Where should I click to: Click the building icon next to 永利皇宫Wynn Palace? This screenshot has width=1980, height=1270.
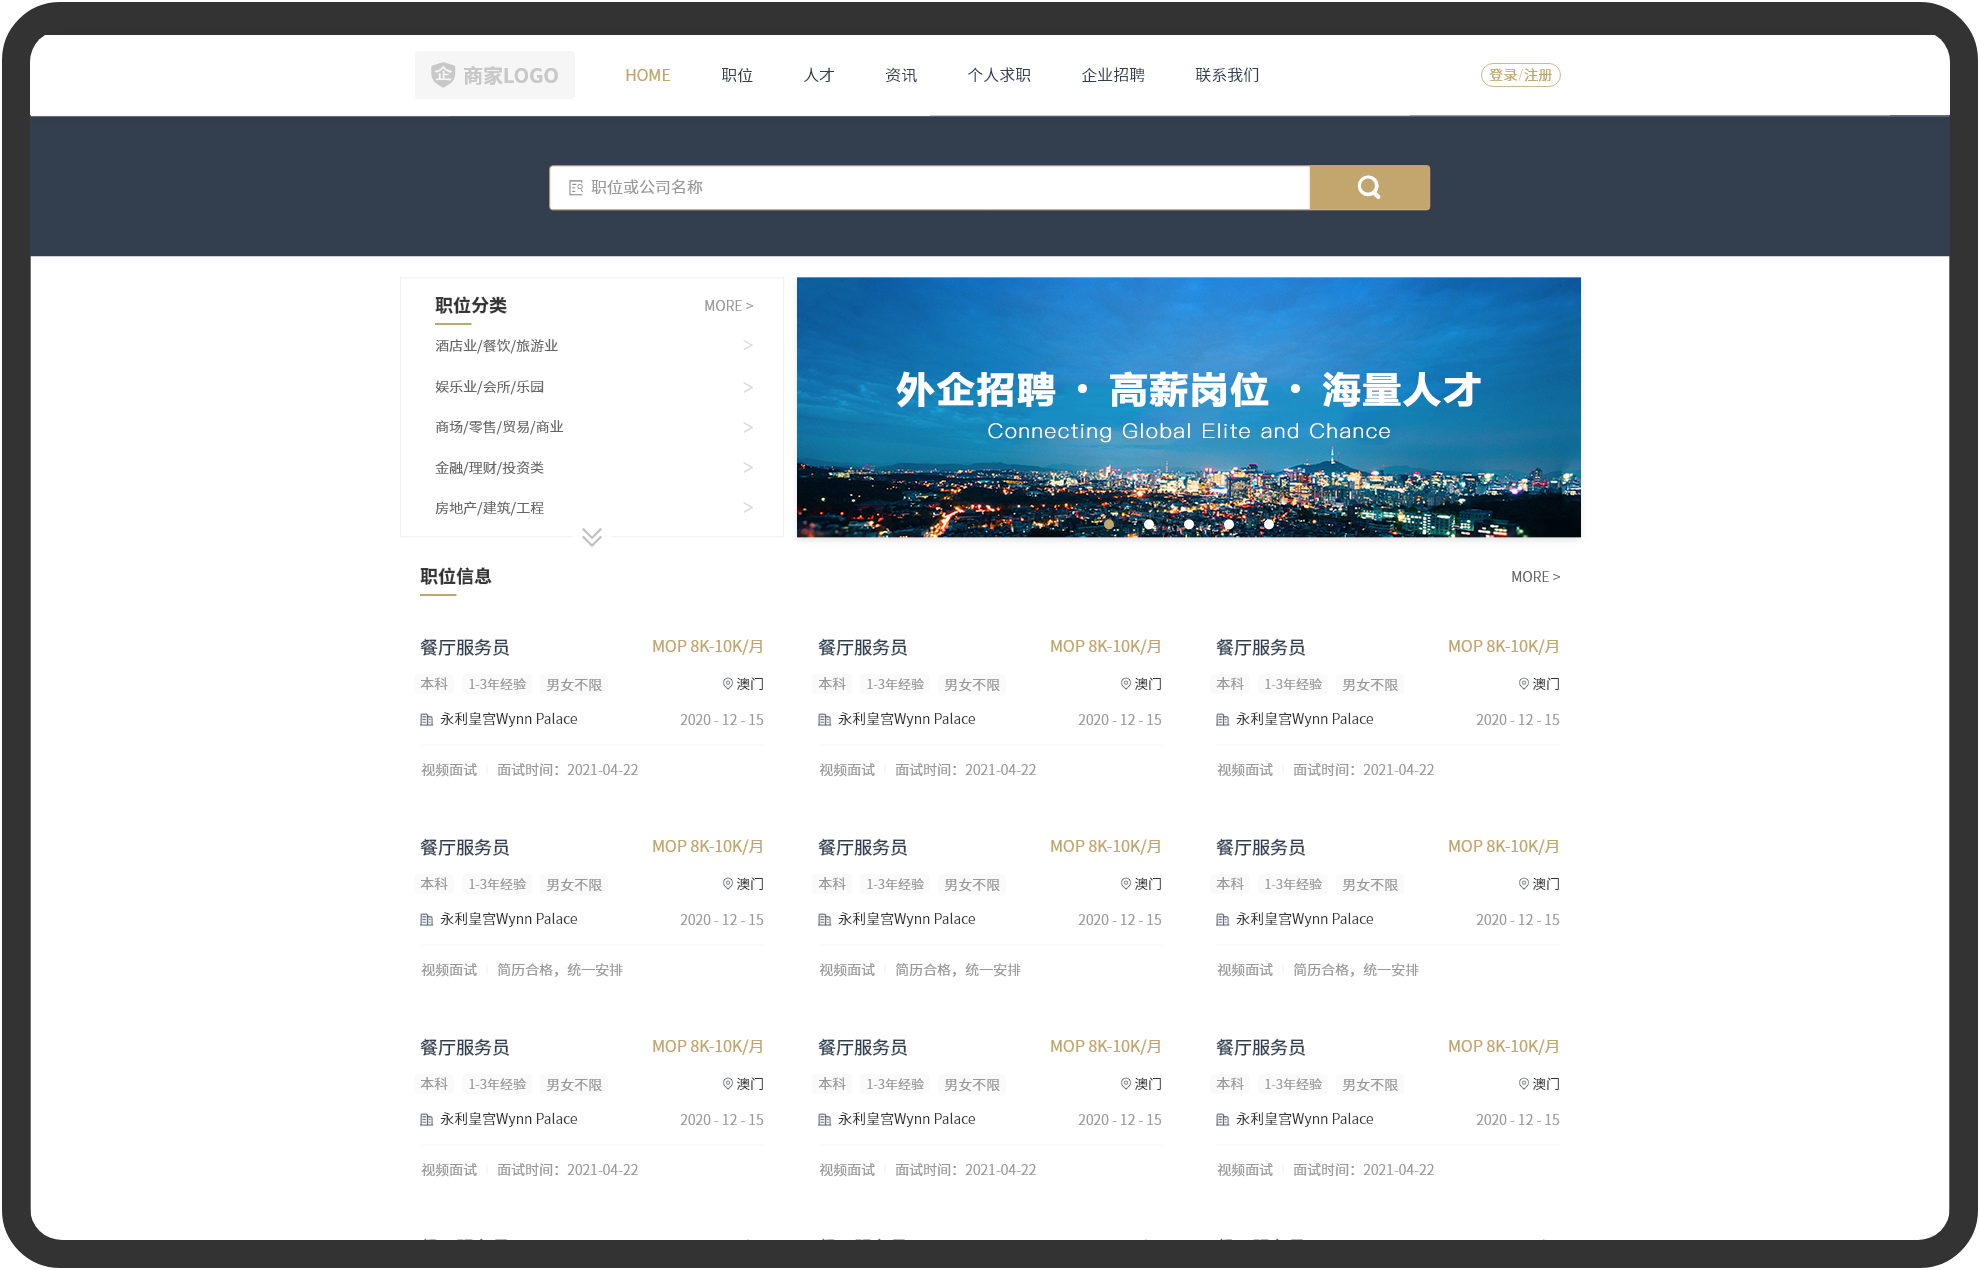click(426, 719)
